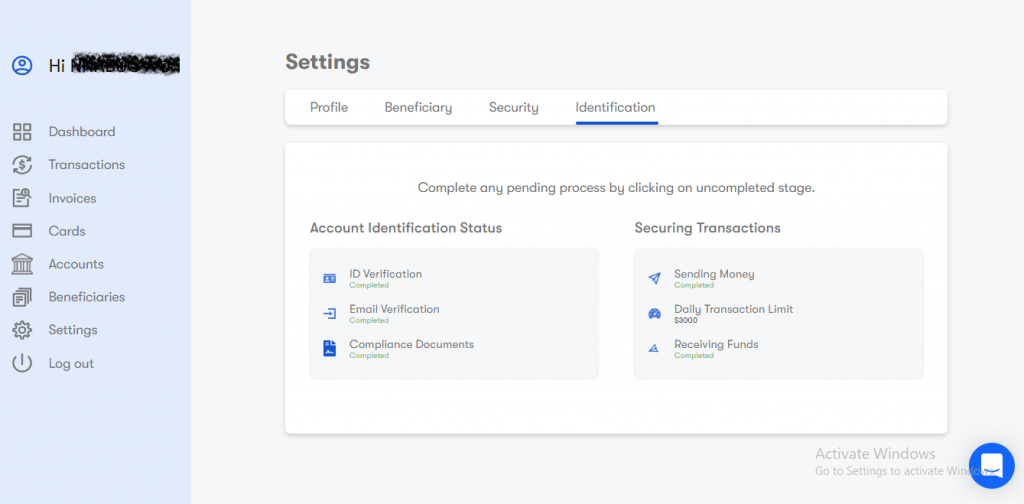Open Invoices from the sidebar
This screenshot has width=1024, height=504.
[x=72, y=198]
